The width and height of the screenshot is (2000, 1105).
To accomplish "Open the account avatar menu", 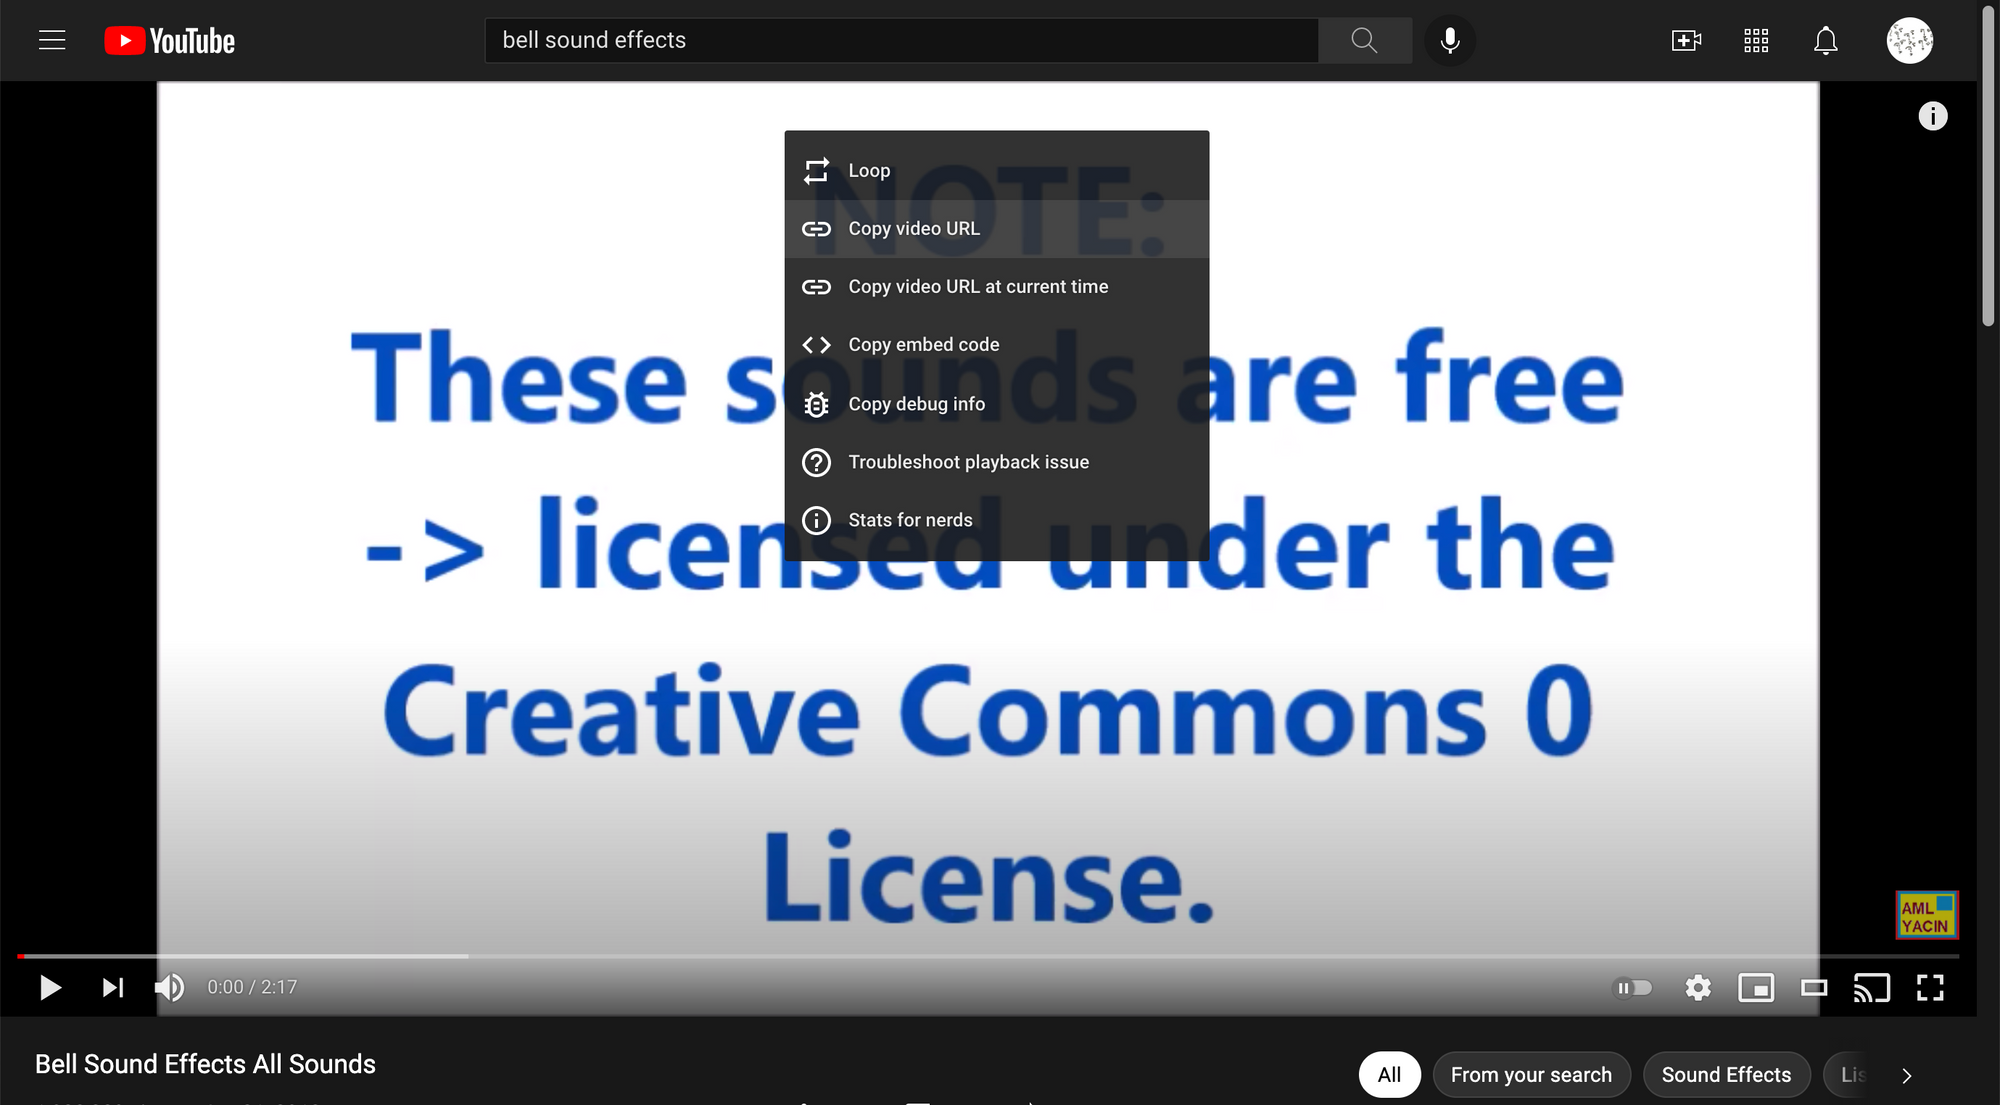I will tap(1909, 40).
